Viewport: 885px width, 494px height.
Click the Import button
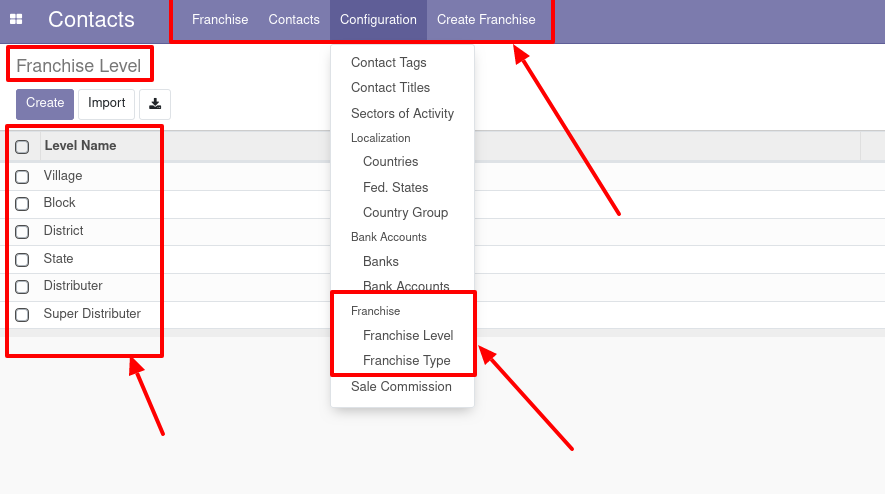tap(107, 103)
